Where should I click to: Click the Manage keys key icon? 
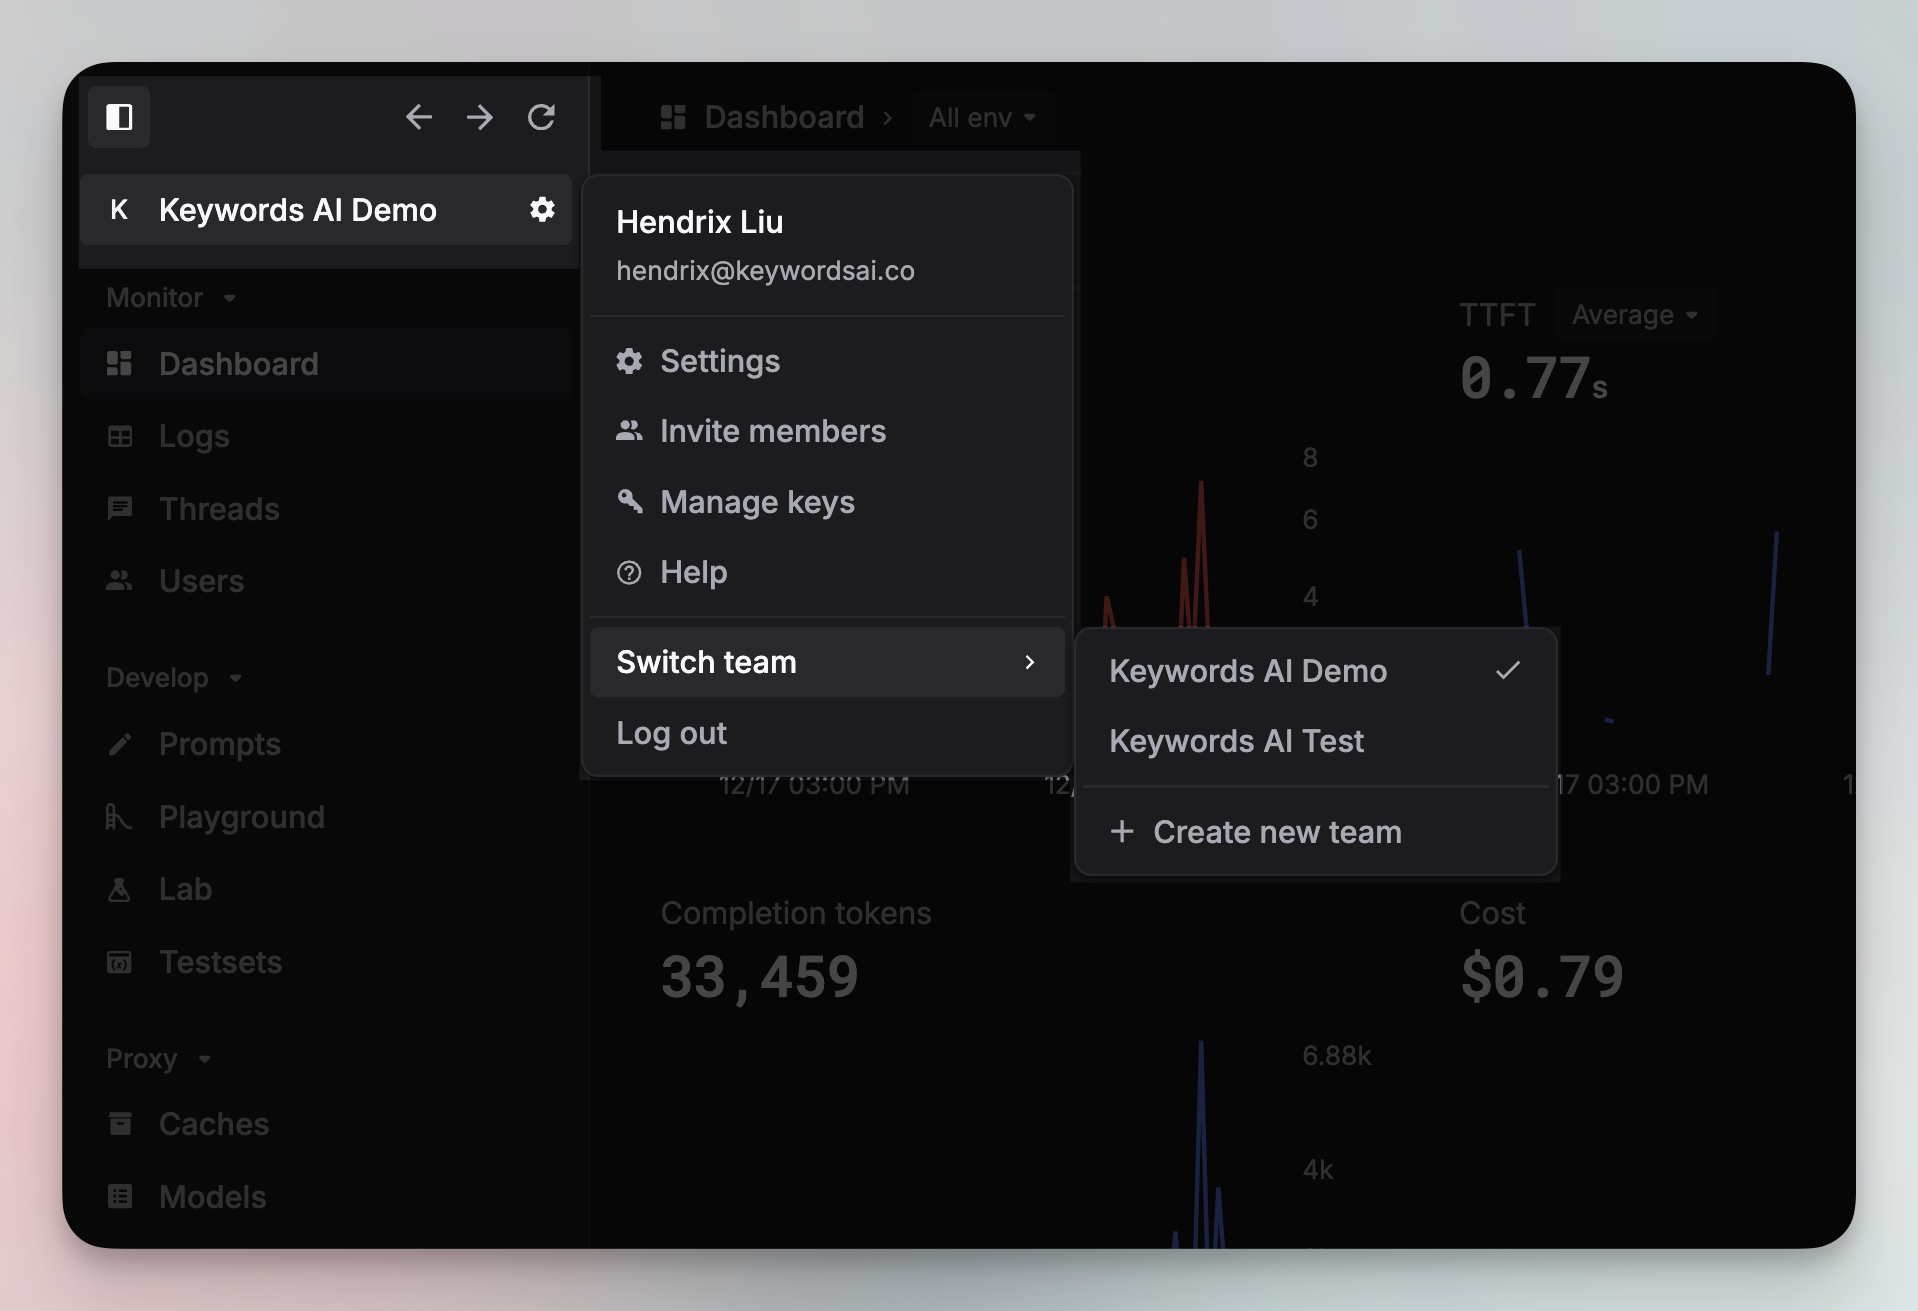[x=629, y=501]
